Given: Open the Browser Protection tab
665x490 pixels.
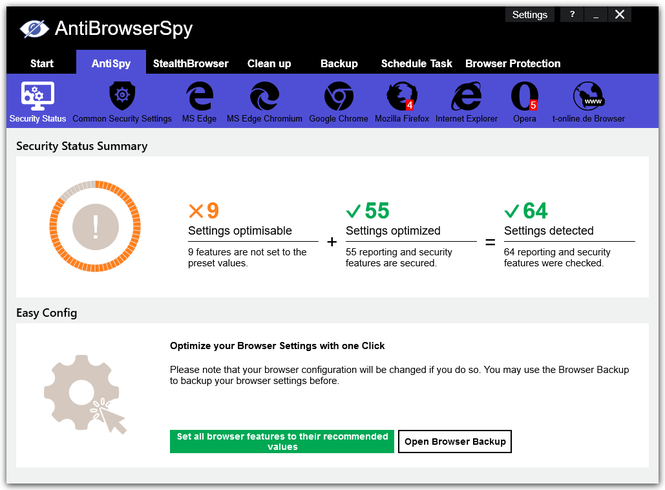Looking at the screenshot, I should point(513,63).
